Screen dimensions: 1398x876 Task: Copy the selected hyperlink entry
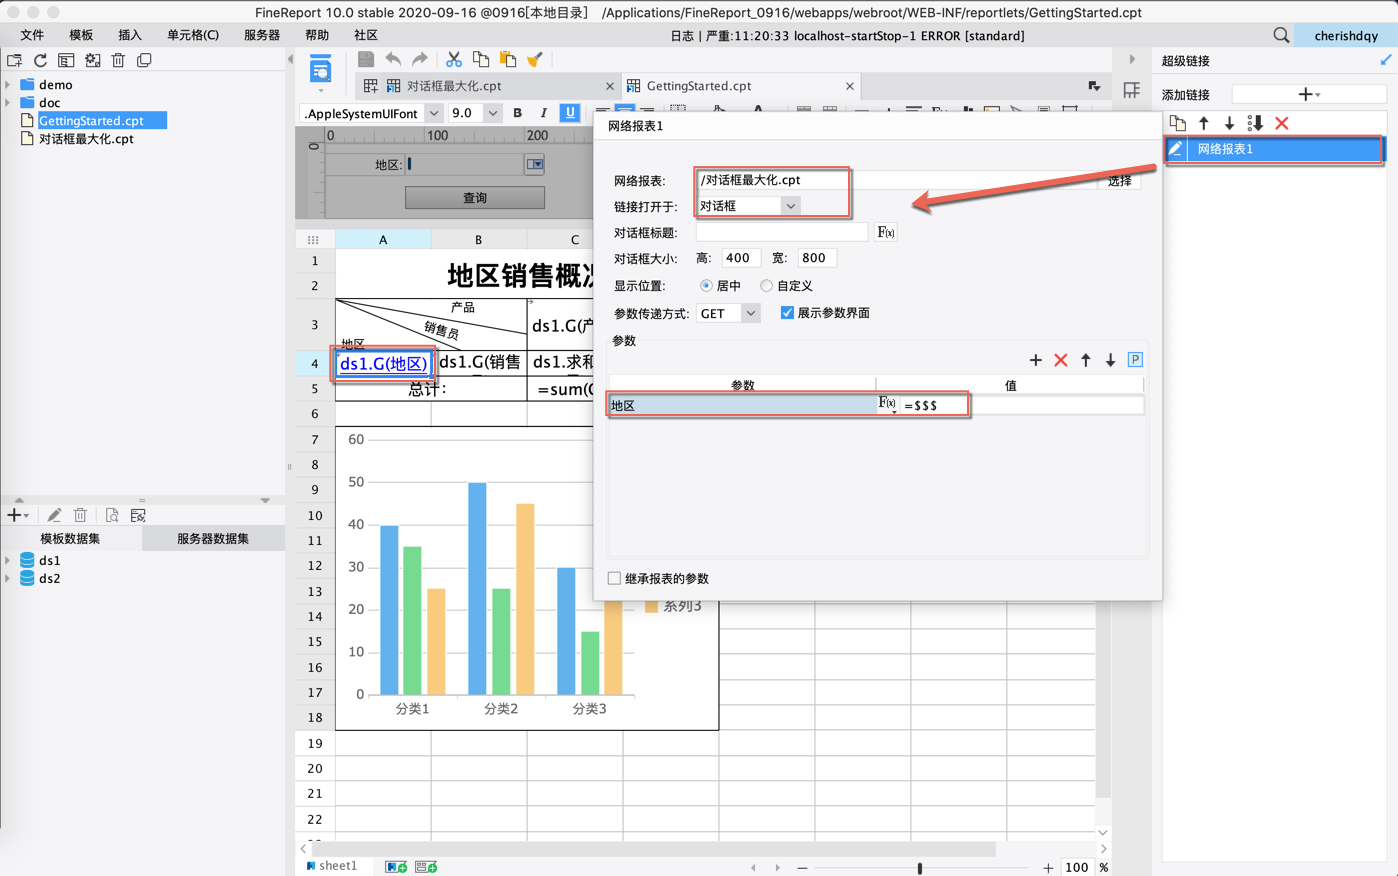[x=1178, y=123]
